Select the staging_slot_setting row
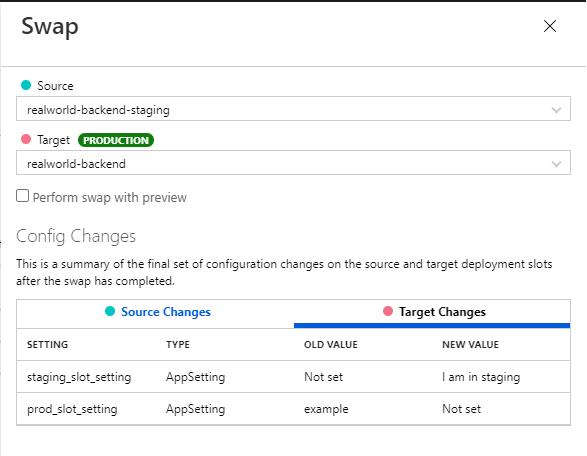Image resolution: width=587 pixels, height=456 pixels. [x=293, y=377]
